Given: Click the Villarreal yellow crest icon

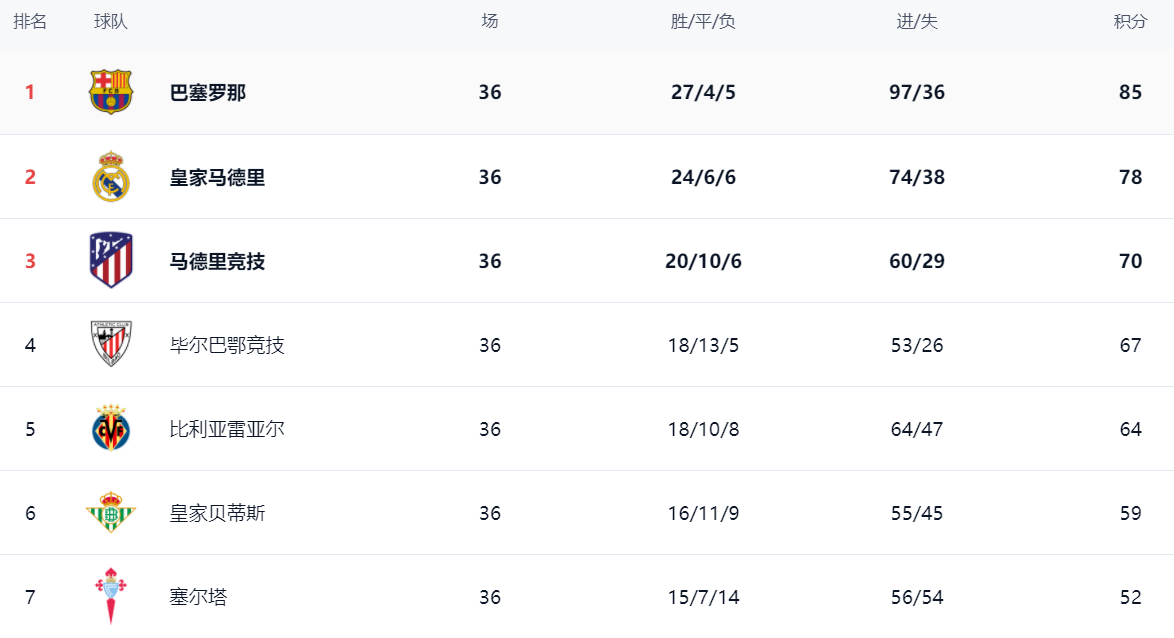Looking at the screenshot, I should point(111,428).
